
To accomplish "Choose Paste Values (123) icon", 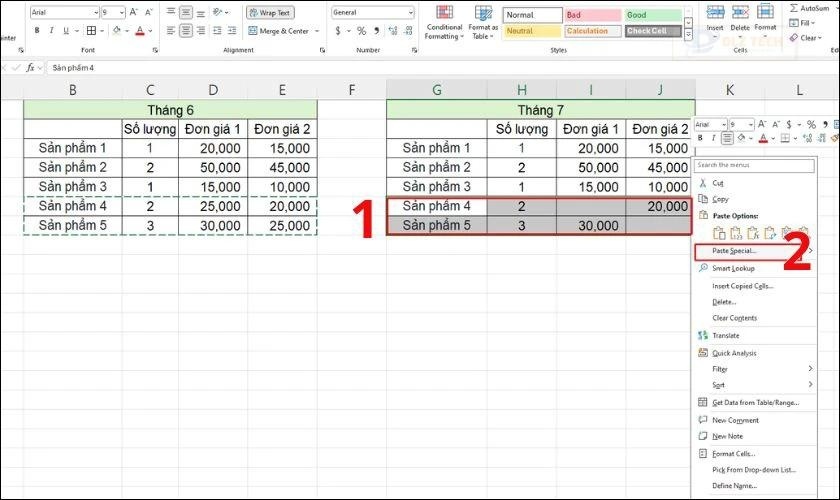I will 736,233.
